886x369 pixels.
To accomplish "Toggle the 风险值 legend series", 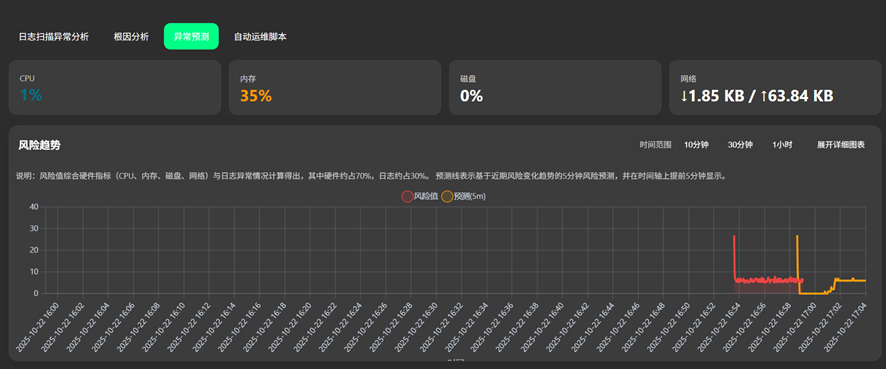I will click(x=420, y=197).
